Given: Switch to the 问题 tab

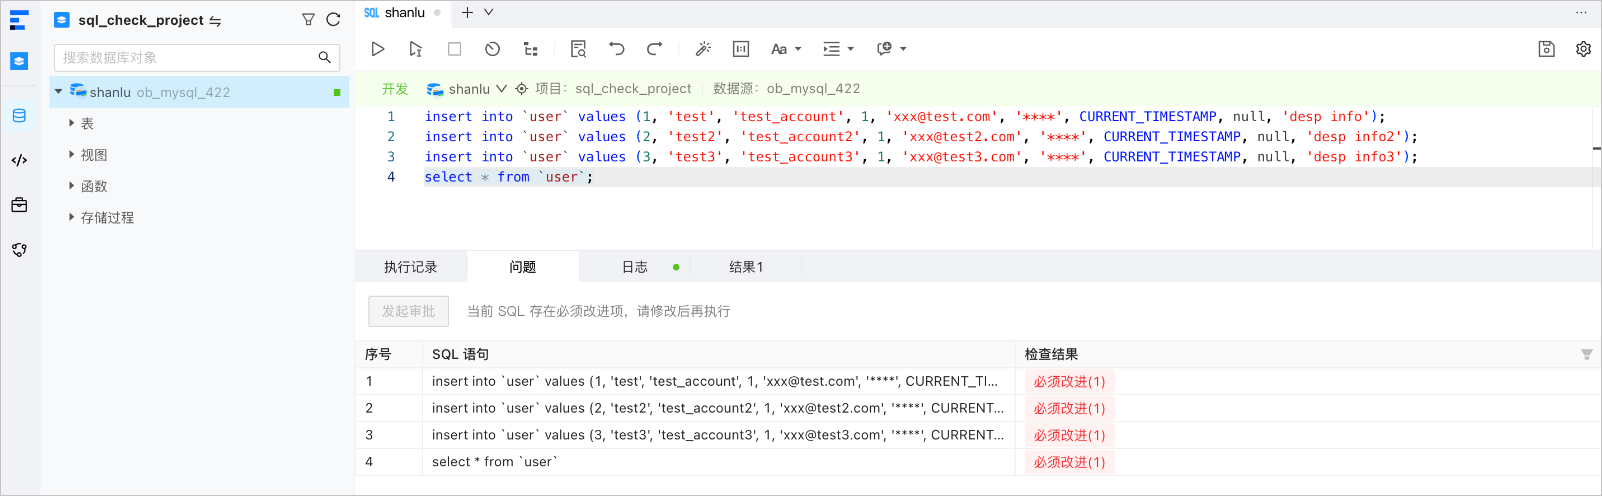Looking at the screenshot, I should 523,267.
